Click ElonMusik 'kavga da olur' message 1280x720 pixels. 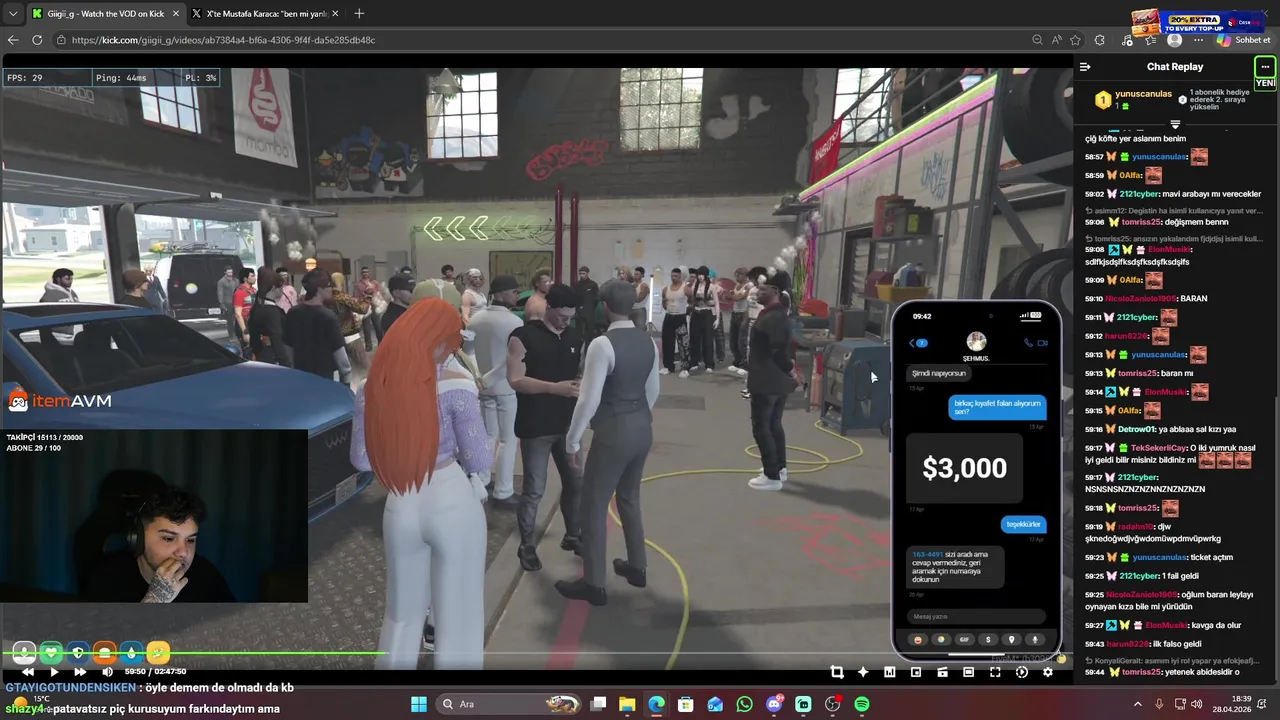1163,625
